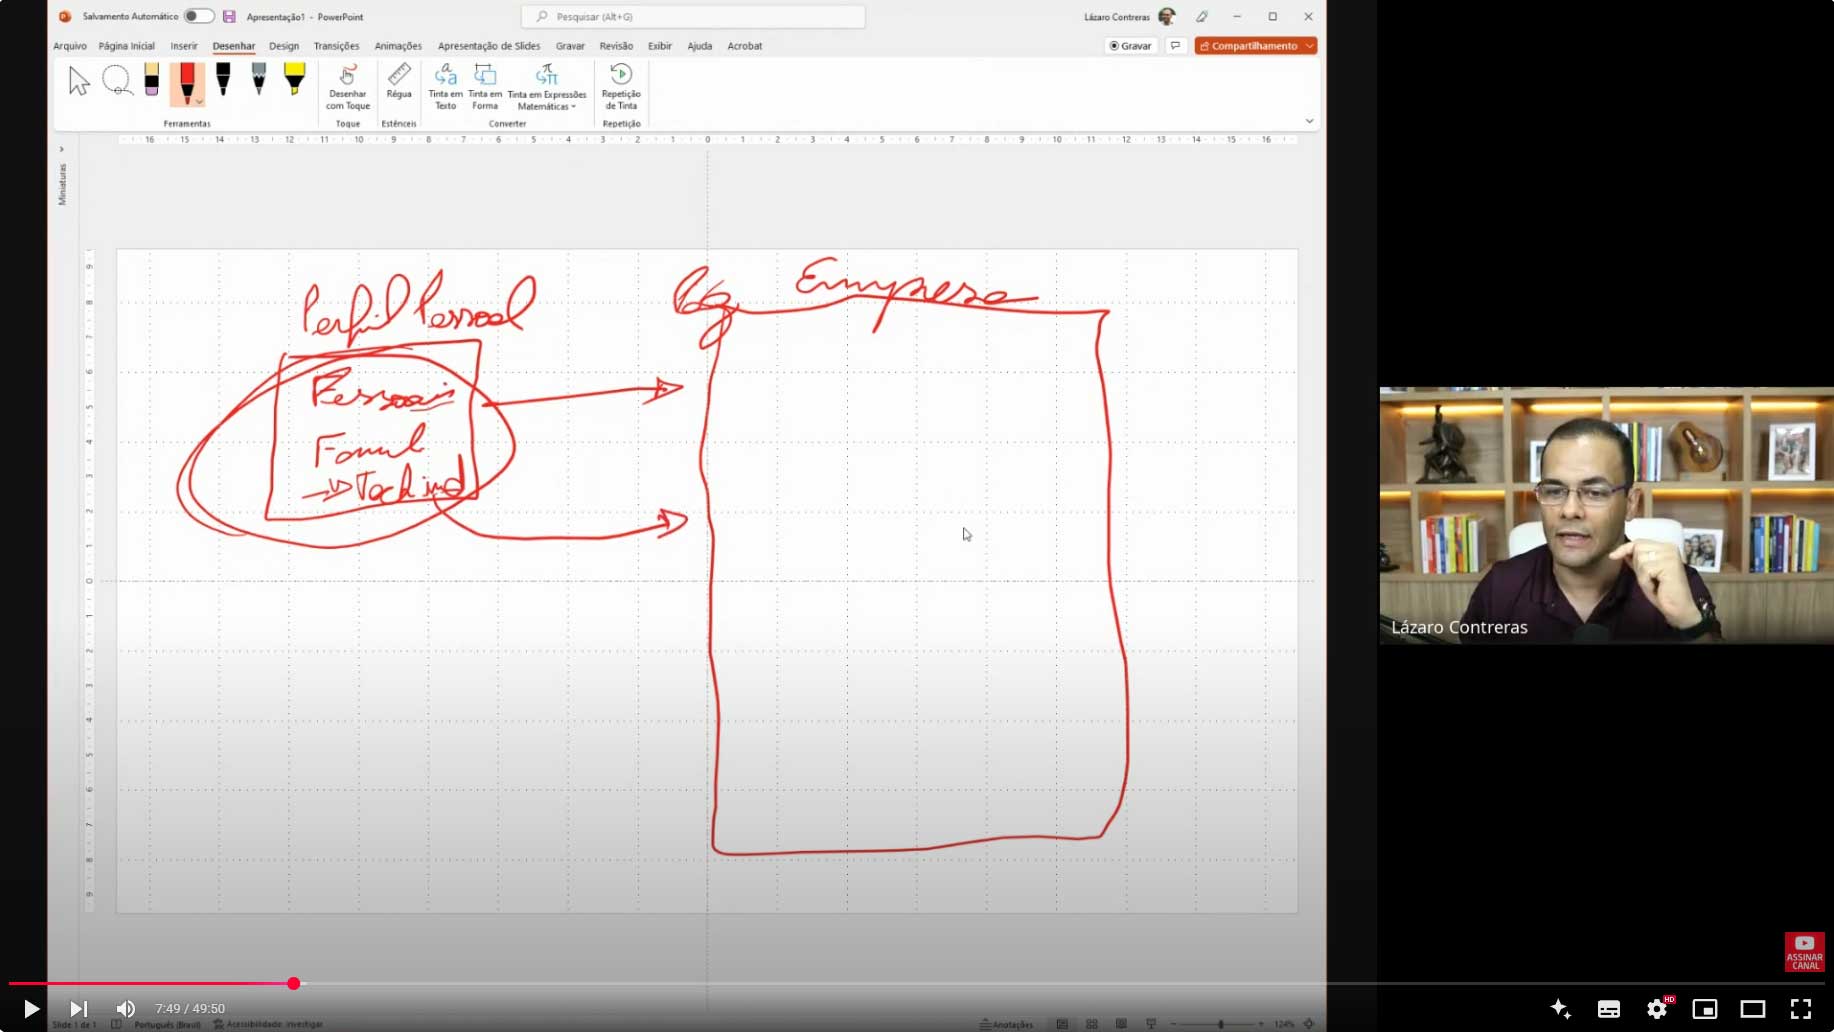Enable miniplayer mode

1705,1009
